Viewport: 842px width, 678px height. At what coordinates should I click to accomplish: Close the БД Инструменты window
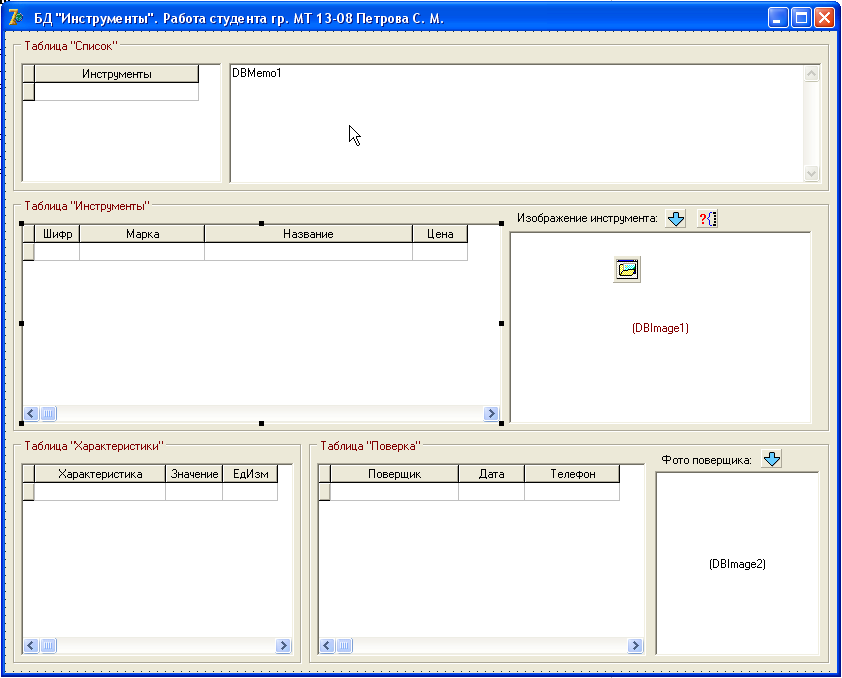click(x=824, y=18)
